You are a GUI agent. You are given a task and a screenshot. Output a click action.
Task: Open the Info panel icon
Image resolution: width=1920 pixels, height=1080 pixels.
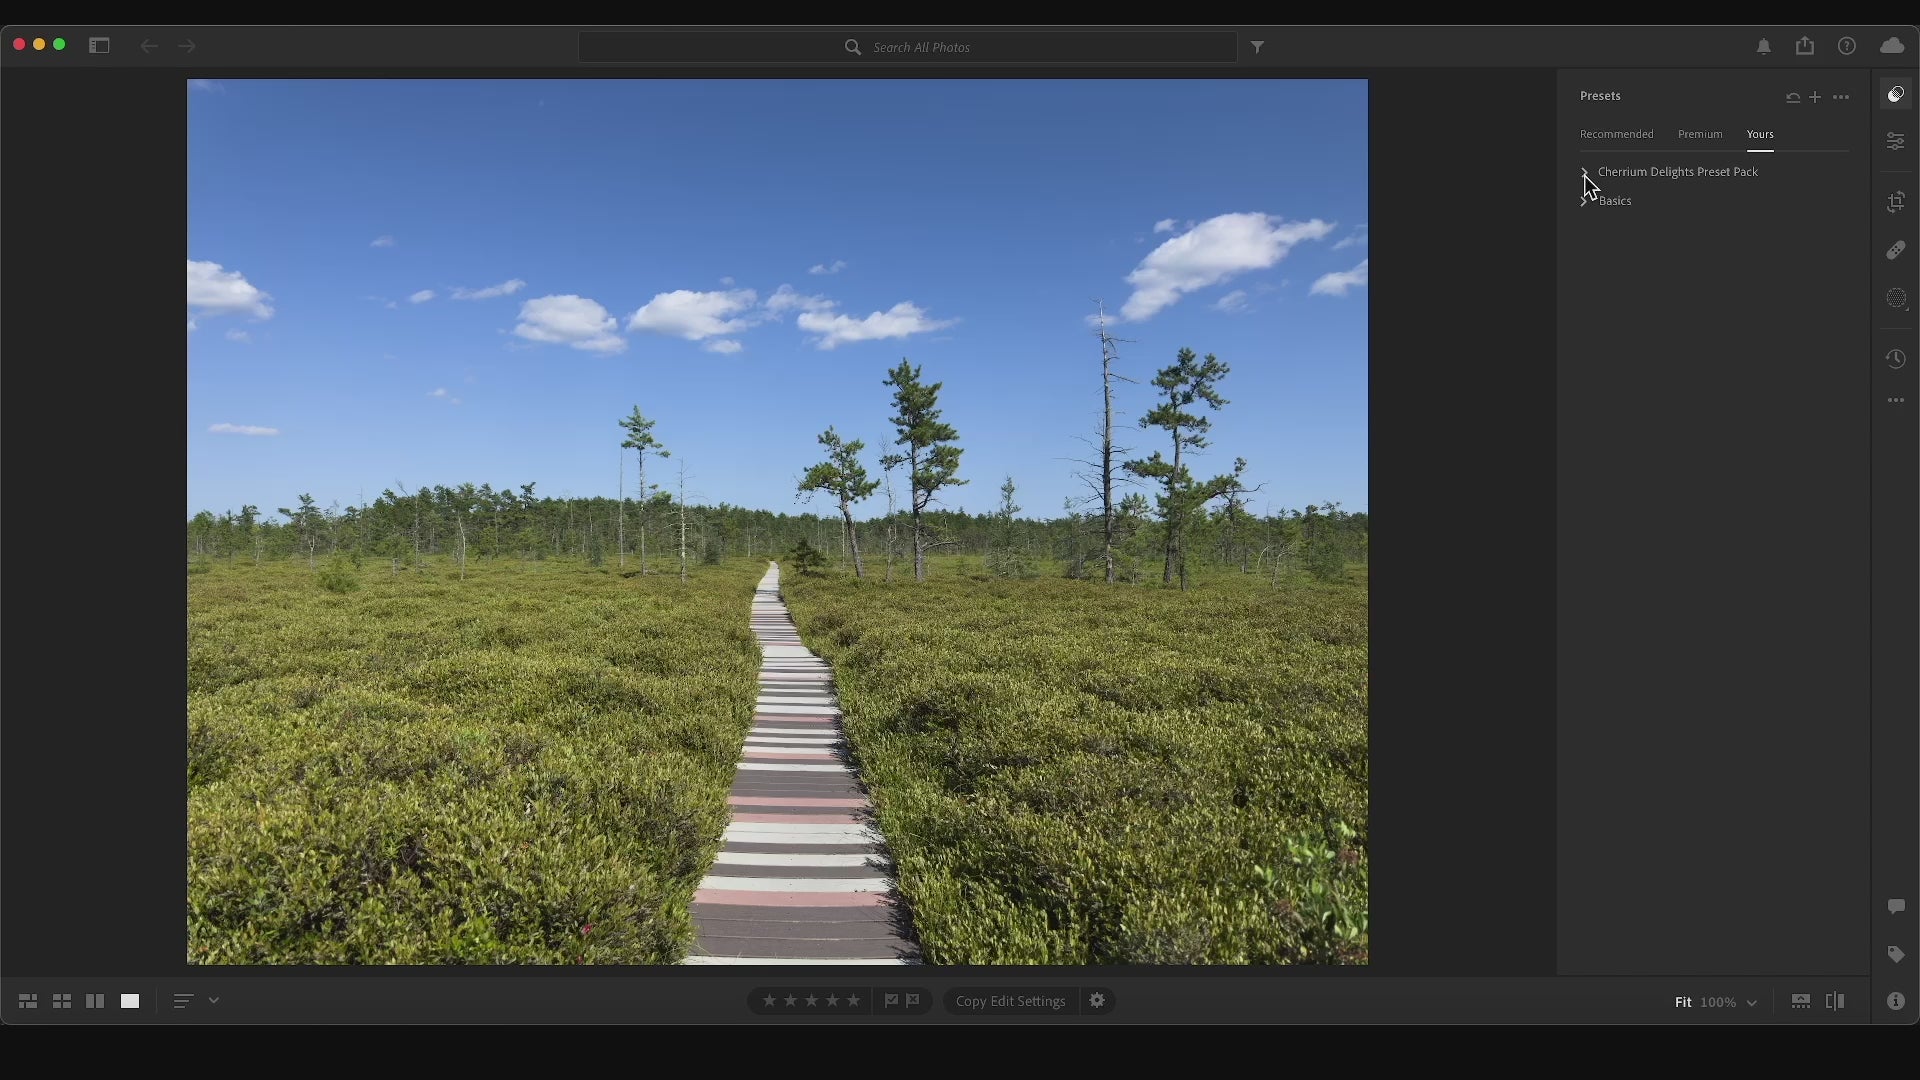pos(1895,1001)
